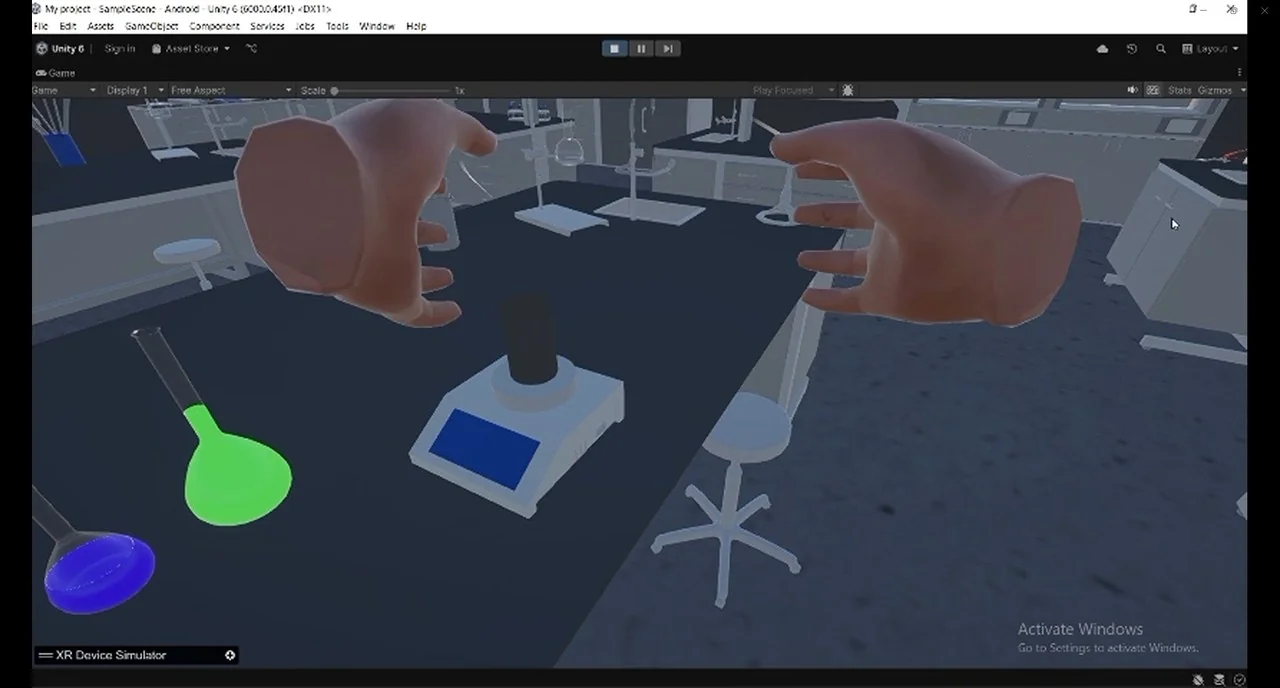Click the auto-generate lighting status bar icon
Viewport: 1280px width, 688px height.
[1220, 680]
